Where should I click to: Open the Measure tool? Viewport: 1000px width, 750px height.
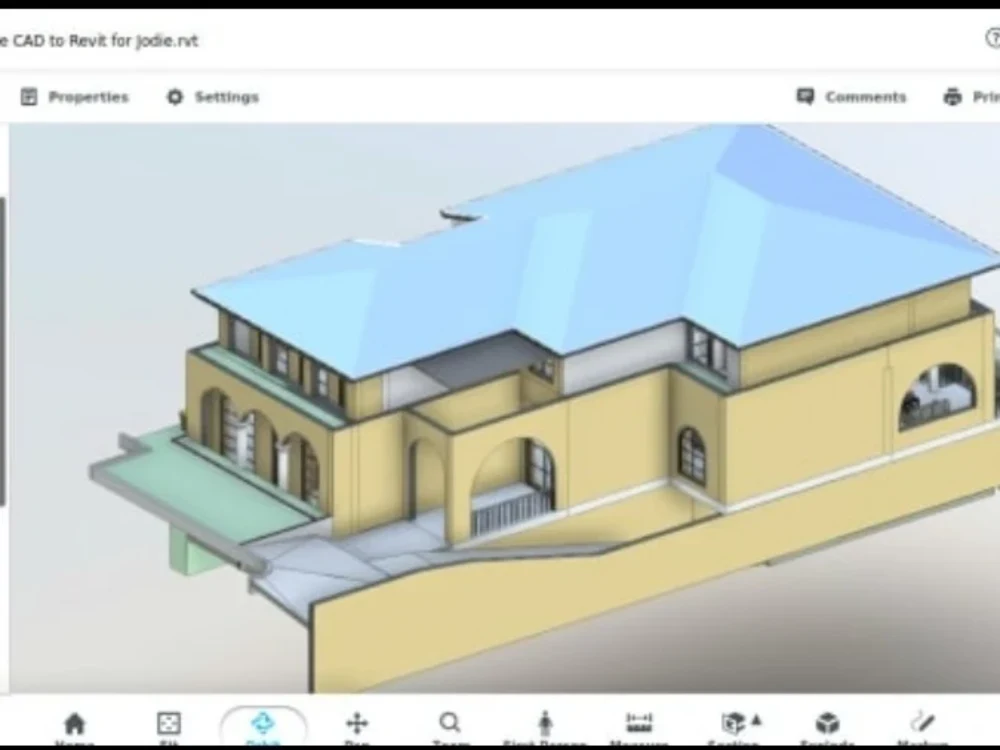point(638,722)
